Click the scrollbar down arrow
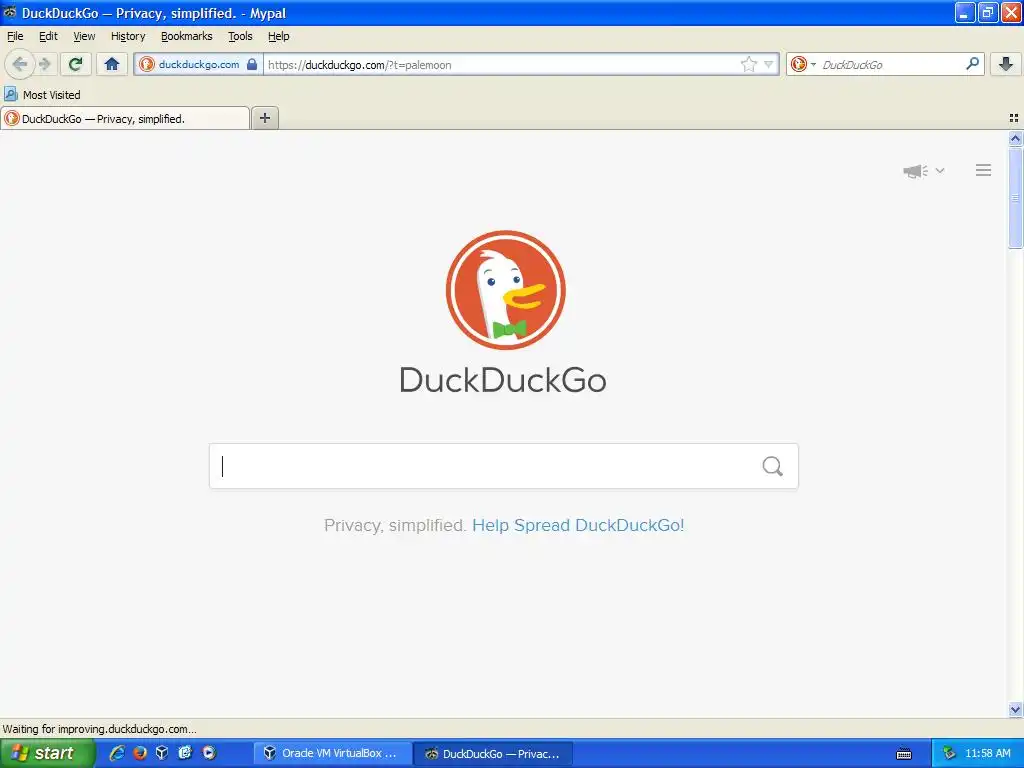The height and width of the screenshot is (768, 1024). point(1015,709)
